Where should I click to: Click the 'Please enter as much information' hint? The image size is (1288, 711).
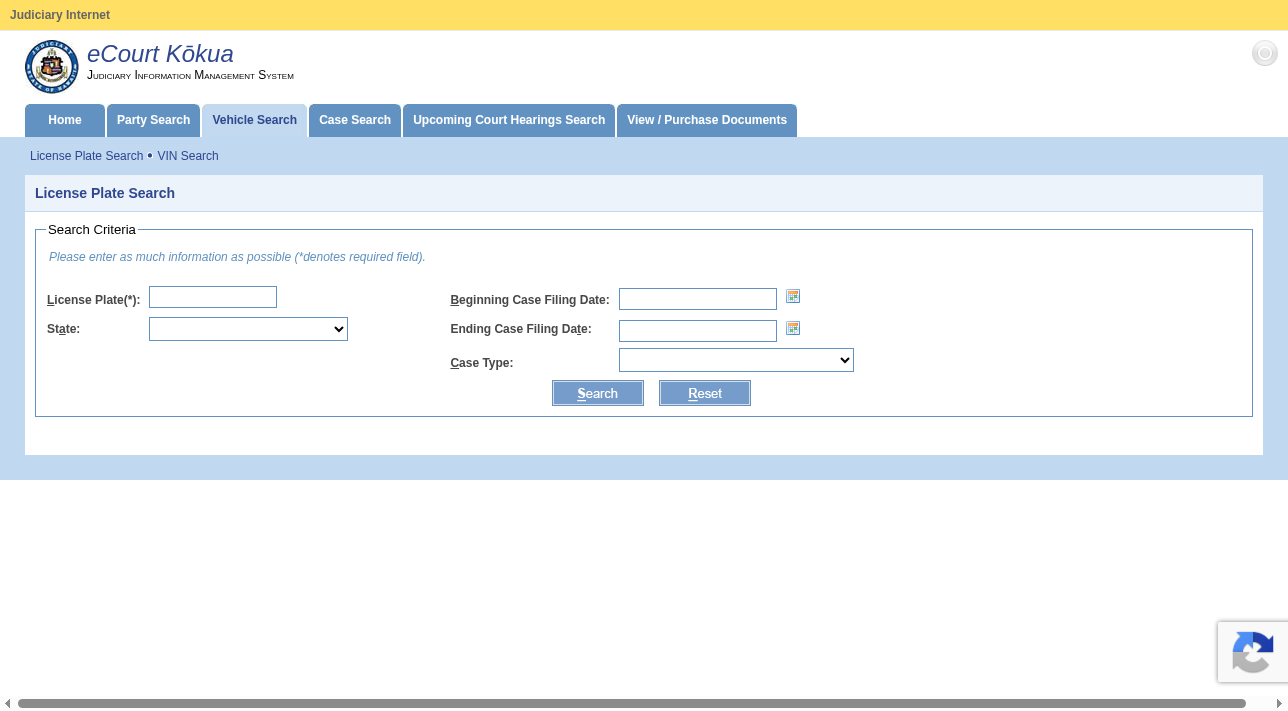(237, 257)
